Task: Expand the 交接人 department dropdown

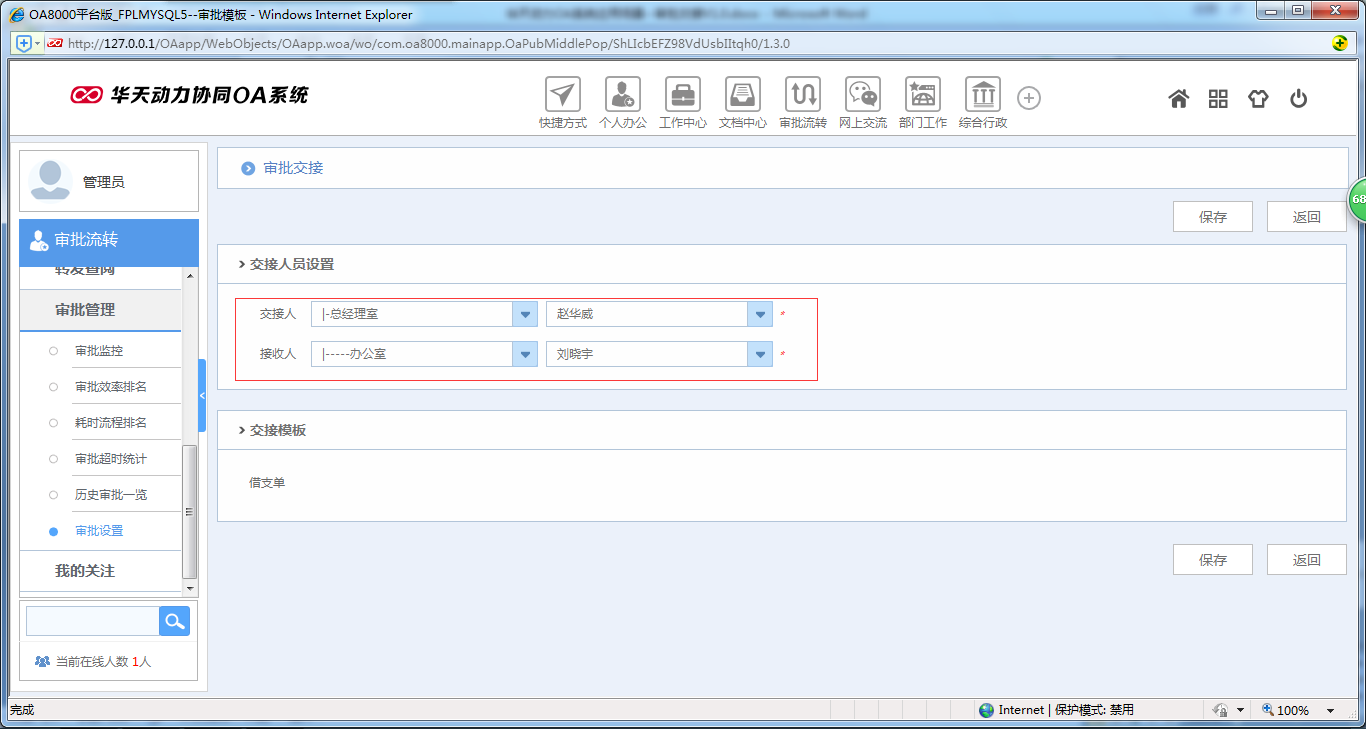Action: (525, 314)
